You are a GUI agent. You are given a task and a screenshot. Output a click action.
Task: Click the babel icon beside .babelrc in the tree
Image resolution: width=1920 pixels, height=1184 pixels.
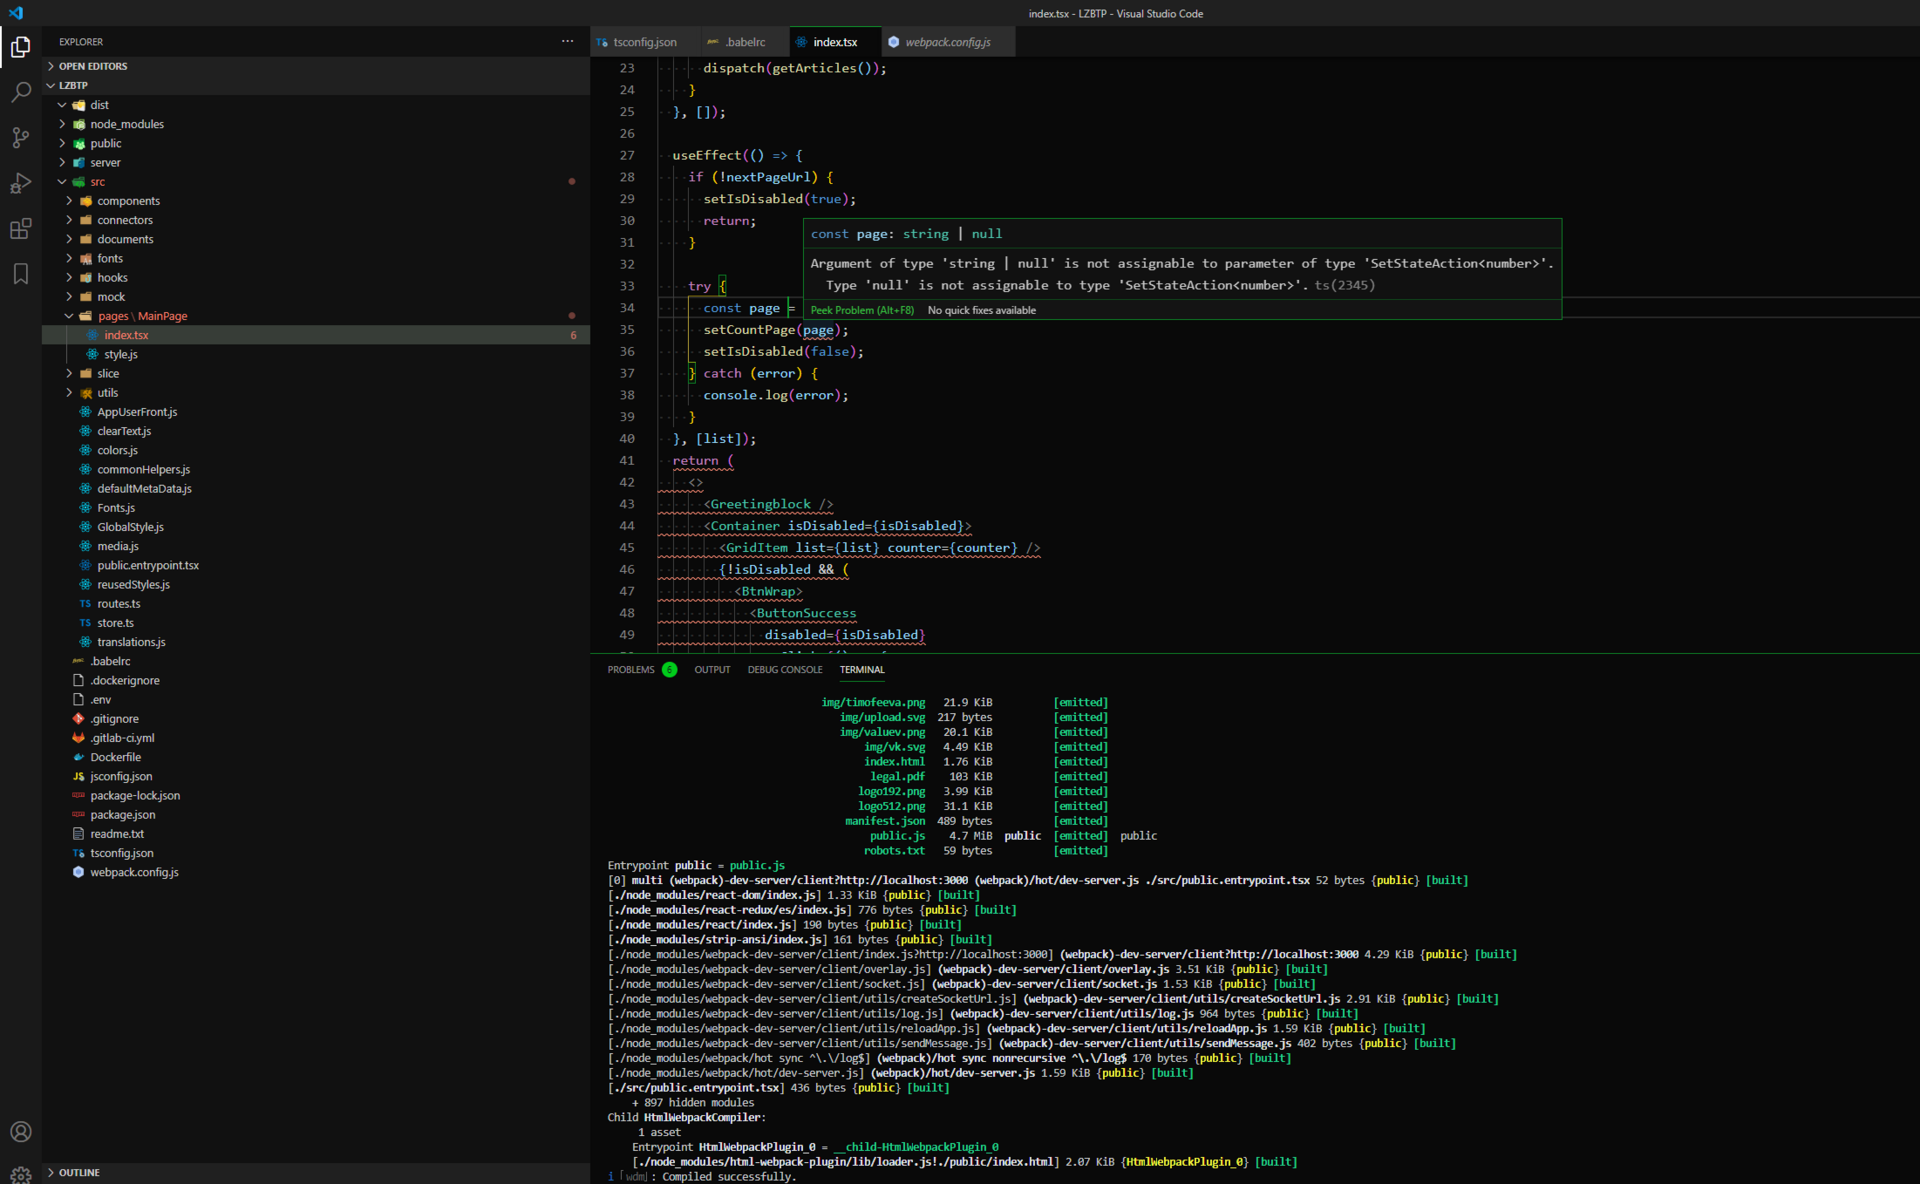coord(78,661)
